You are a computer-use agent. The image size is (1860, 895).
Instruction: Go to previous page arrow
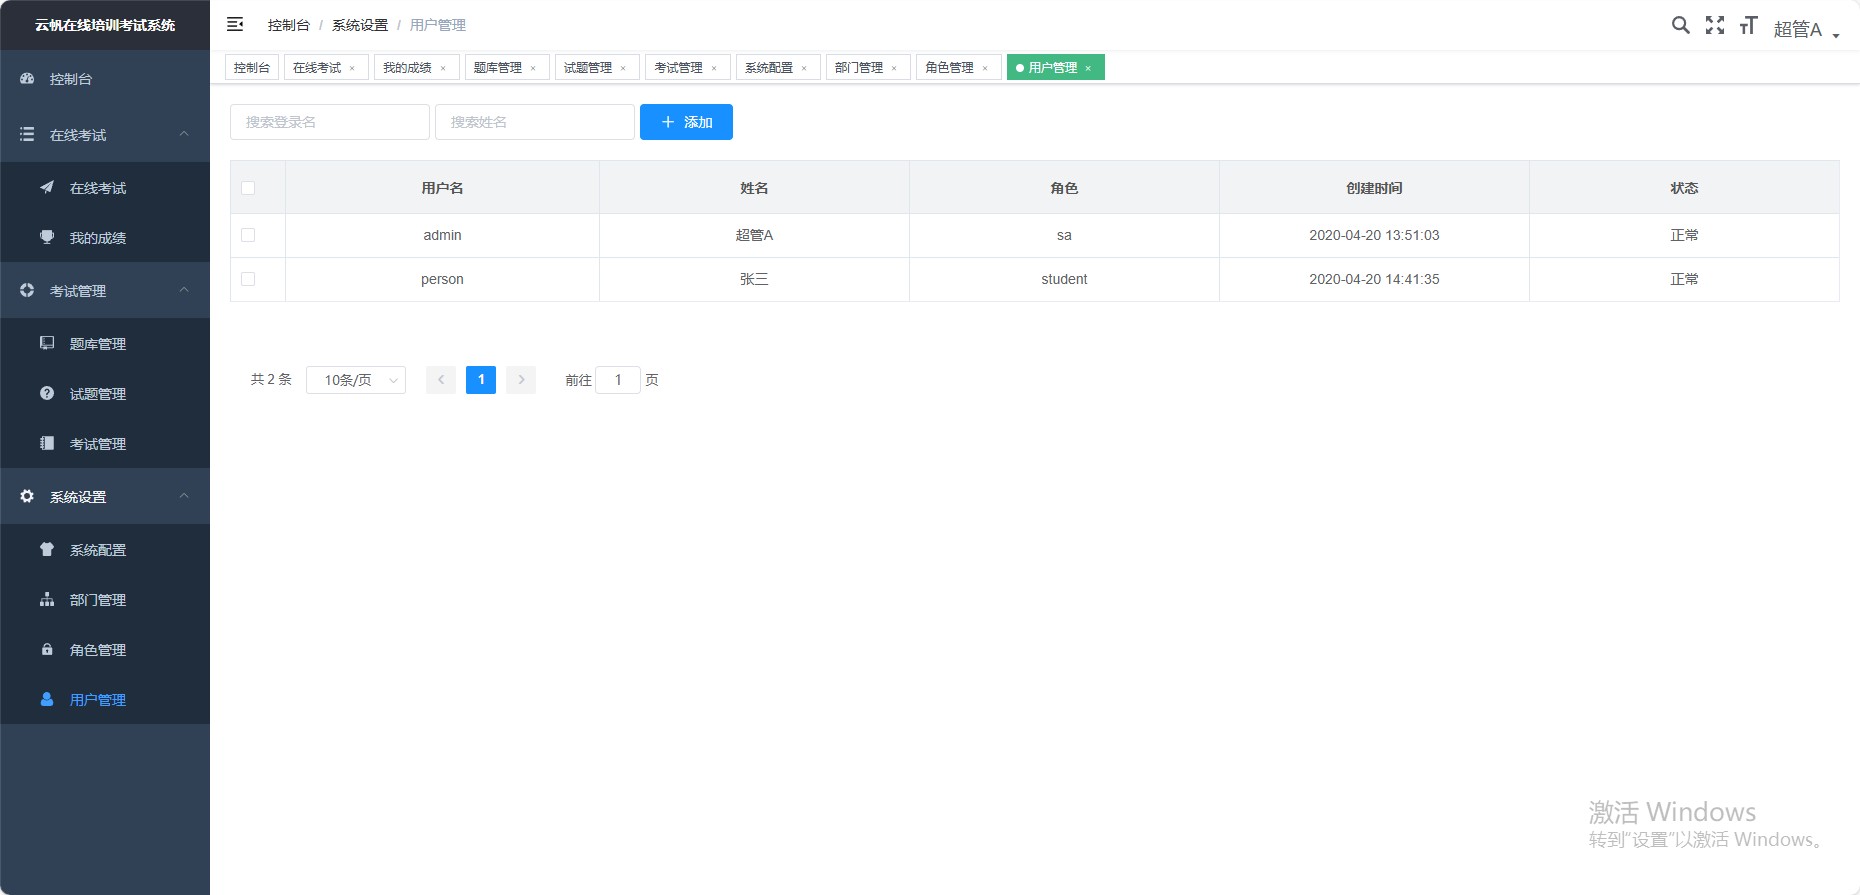click(441, 380)
